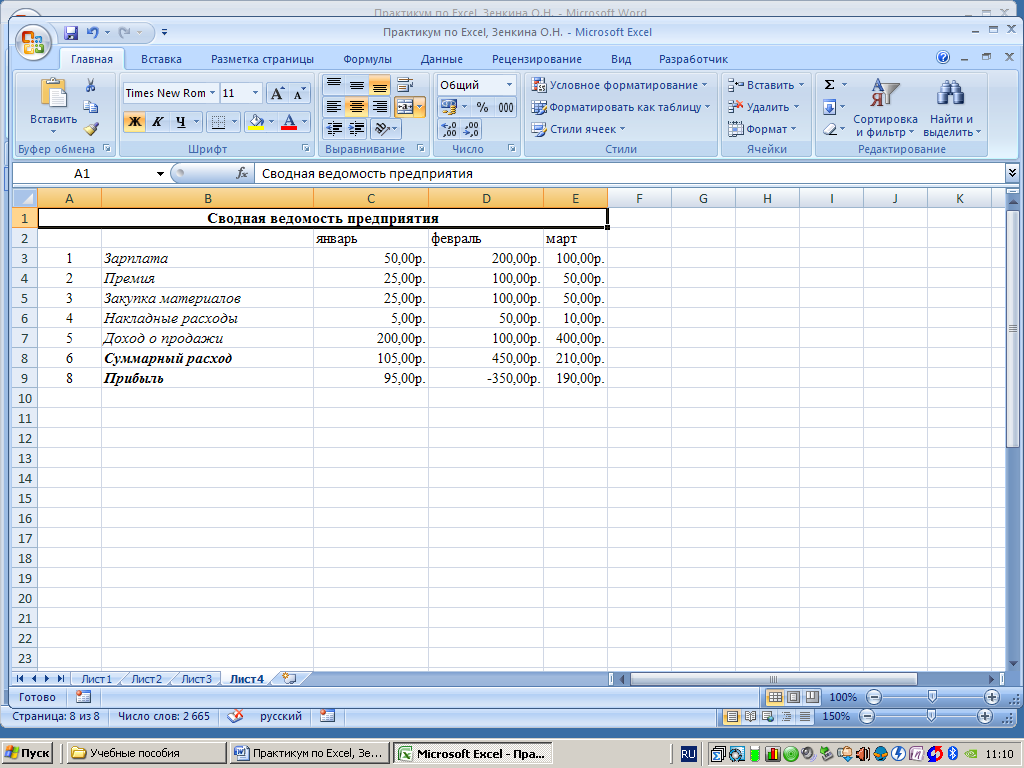The height and width of the screenshot is (768, 1024).
Task: Click the Fill down arrow icon
Action: [x=829, y=107]
